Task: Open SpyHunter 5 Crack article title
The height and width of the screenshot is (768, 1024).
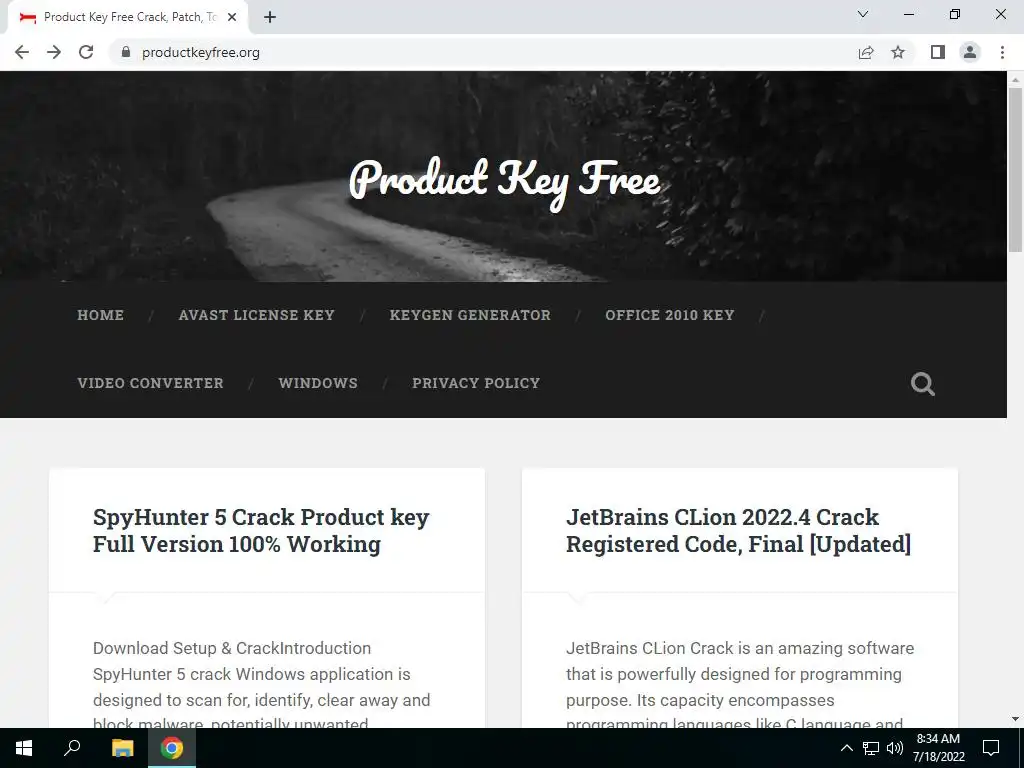Action: (261, 530)
